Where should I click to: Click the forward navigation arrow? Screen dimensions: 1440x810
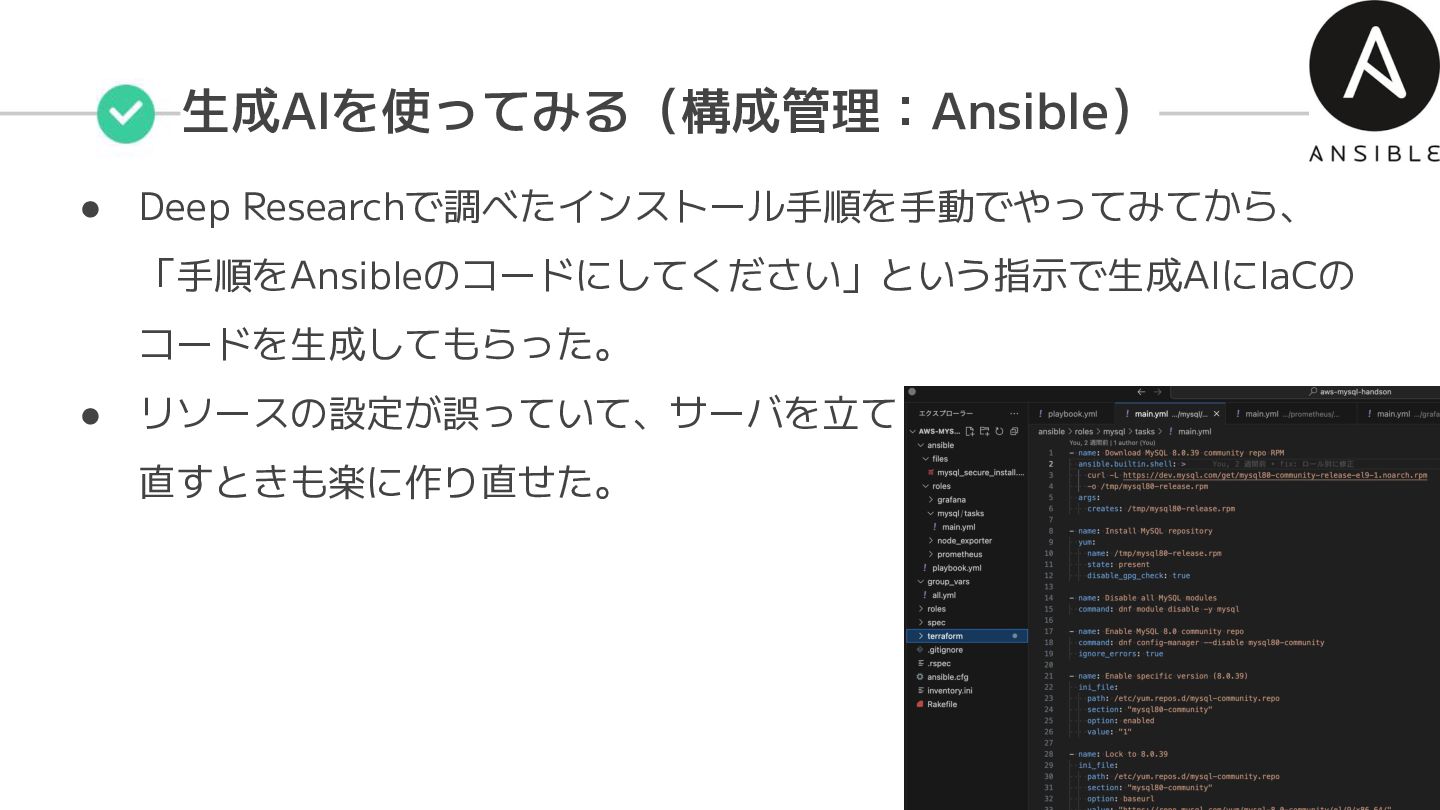(1158, 392)
